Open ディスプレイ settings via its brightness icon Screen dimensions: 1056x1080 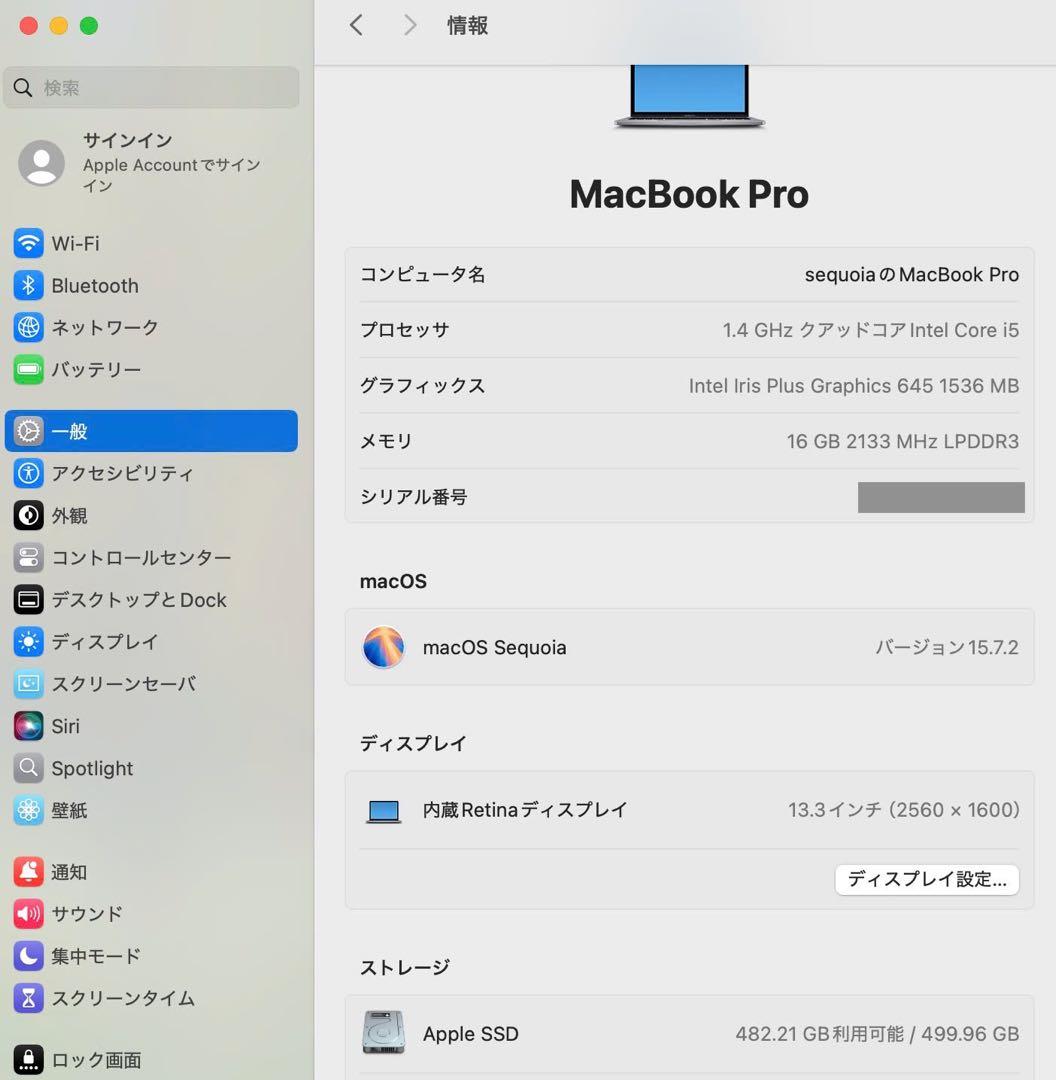[x=28, y=641]
